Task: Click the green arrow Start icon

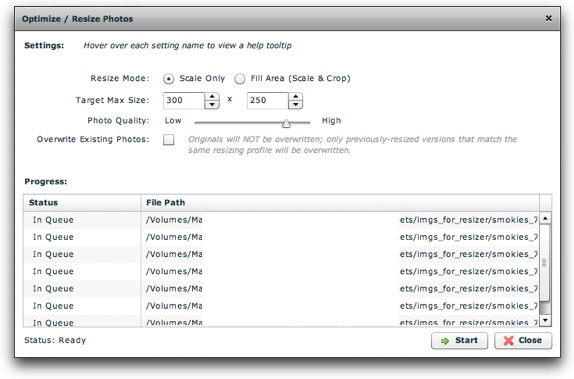Action: point(445,341)
